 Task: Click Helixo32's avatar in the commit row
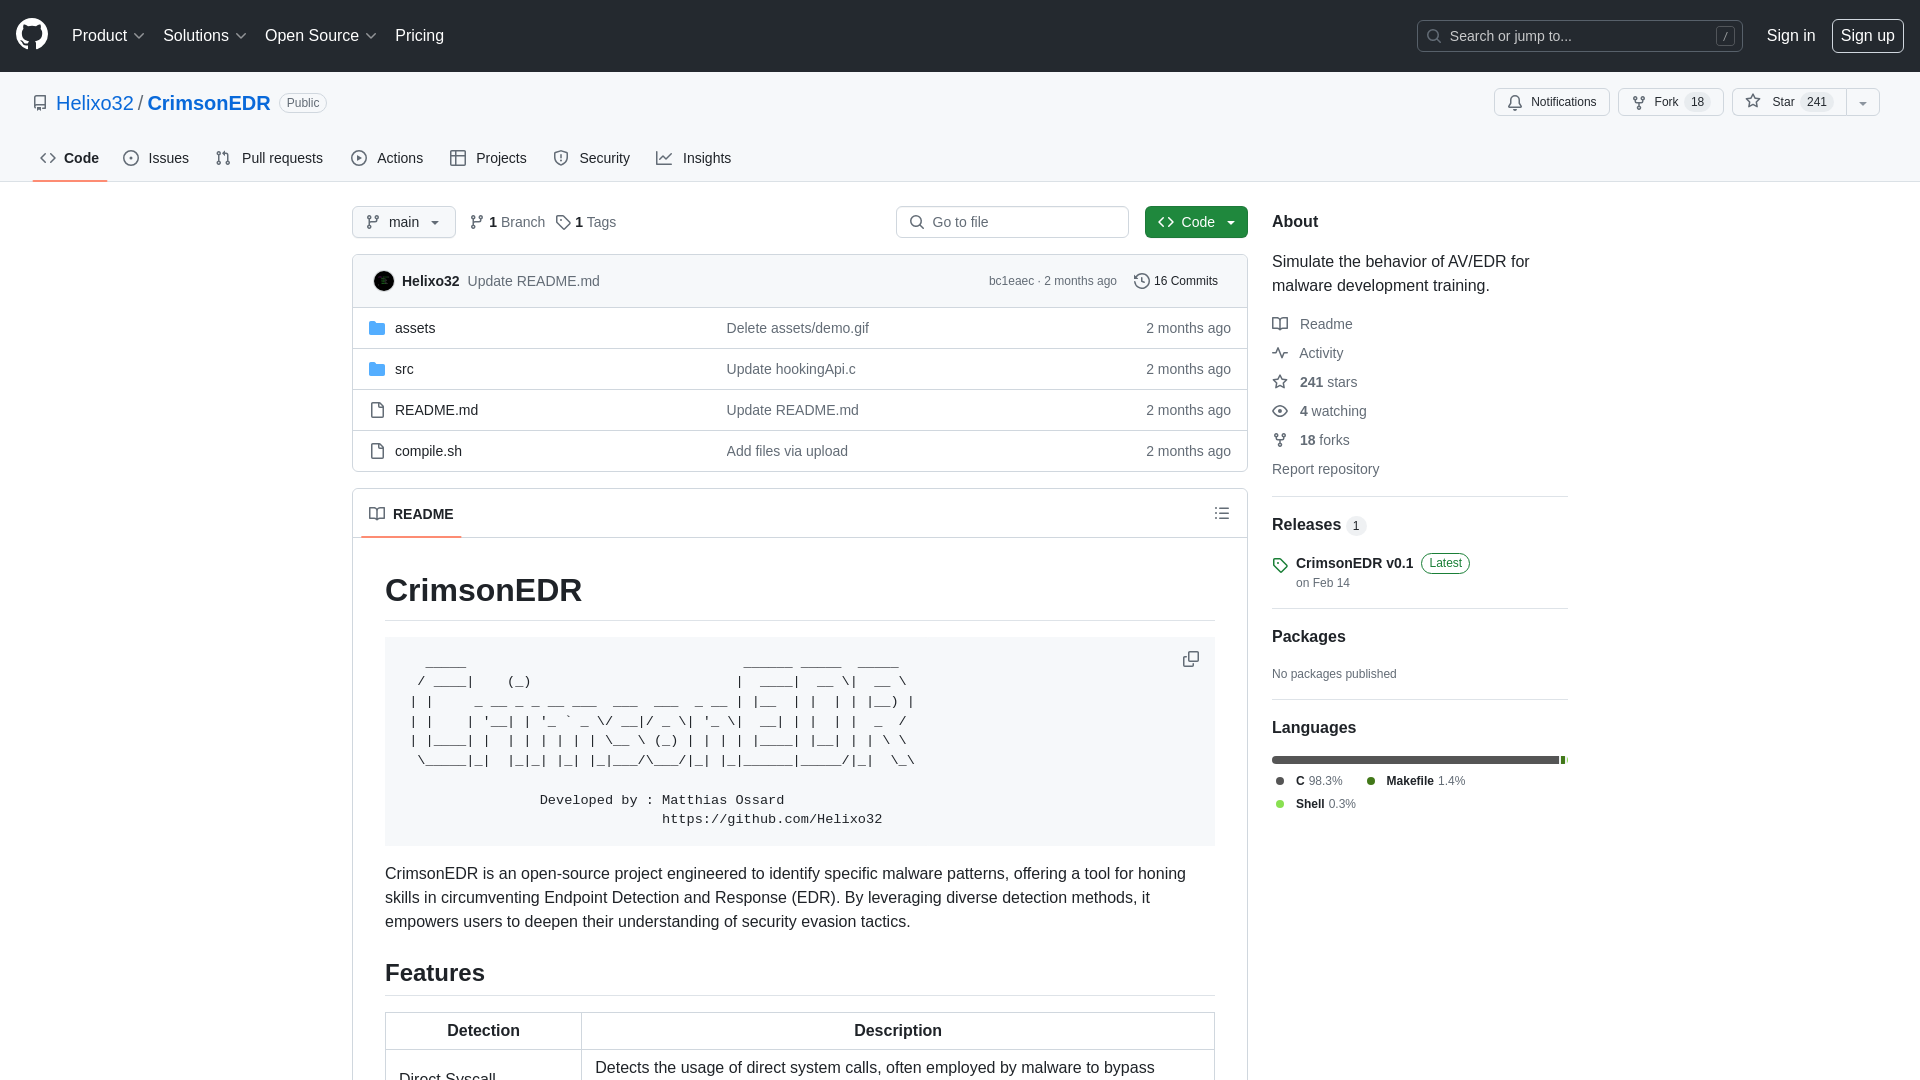click(384, 281)
